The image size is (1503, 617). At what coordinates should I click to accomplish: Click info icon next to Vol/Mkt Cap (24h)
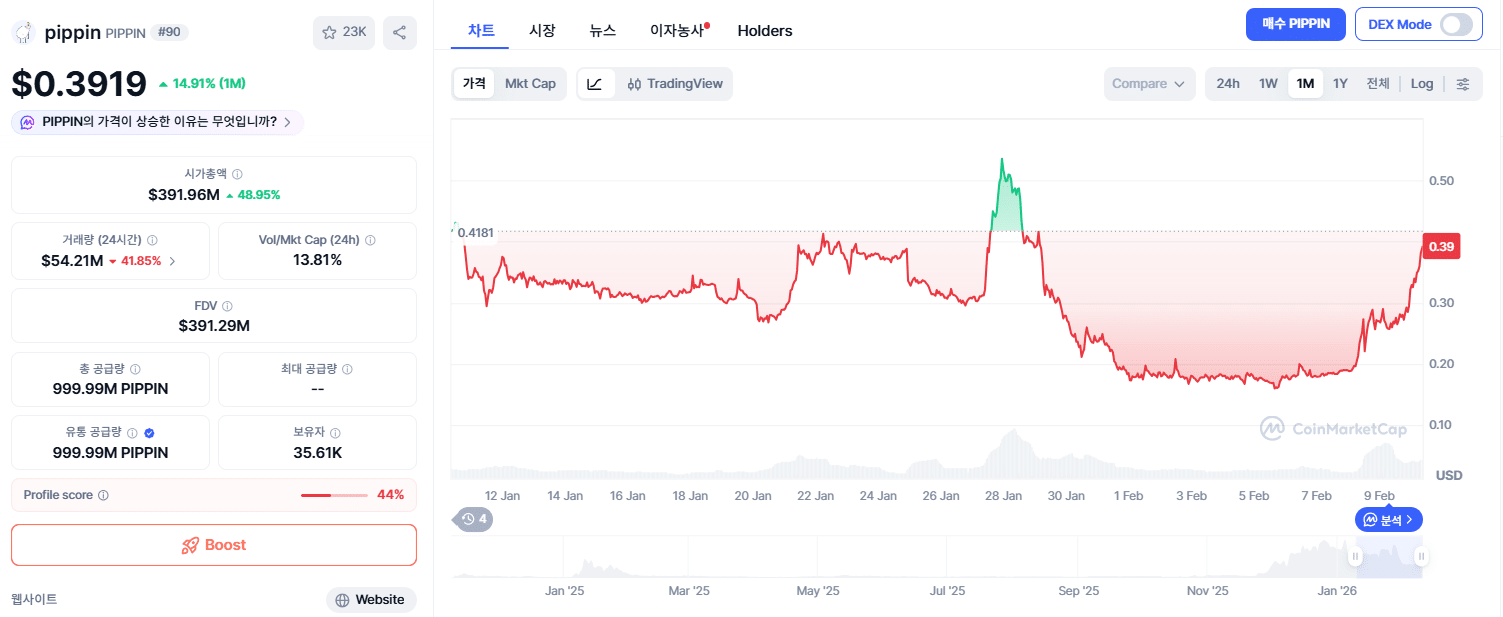(370, 240)
